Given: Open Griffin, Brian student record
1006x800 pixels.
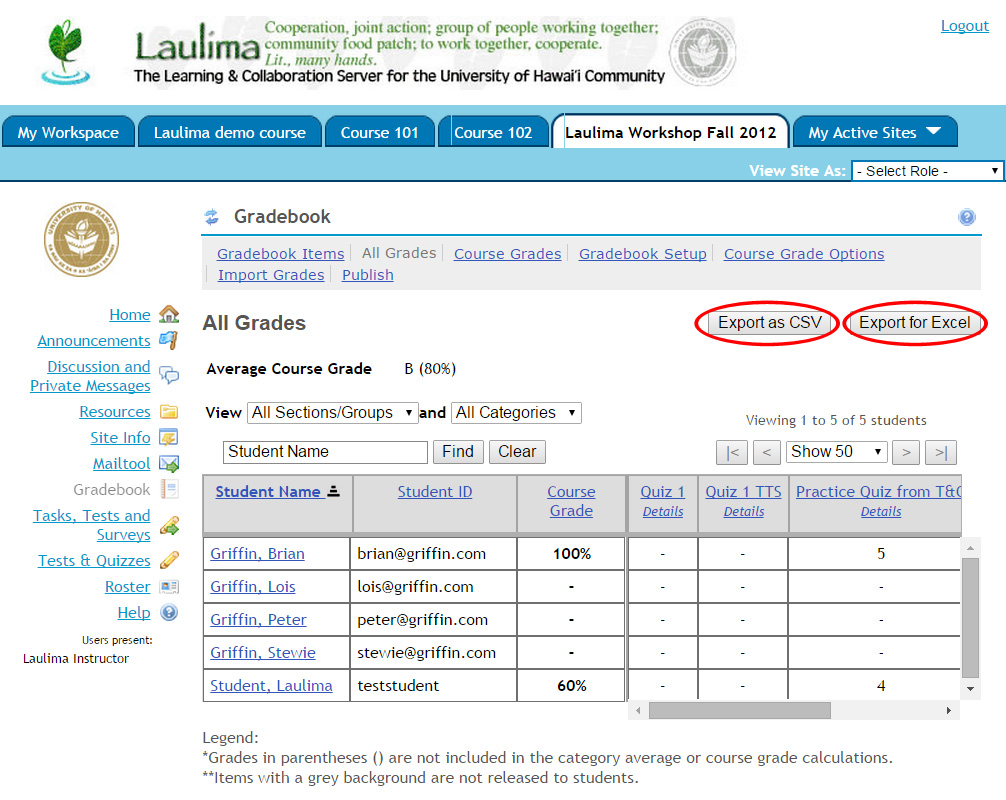Looking at the screenshot, I should pyautogui.click(x=257, y=554).
